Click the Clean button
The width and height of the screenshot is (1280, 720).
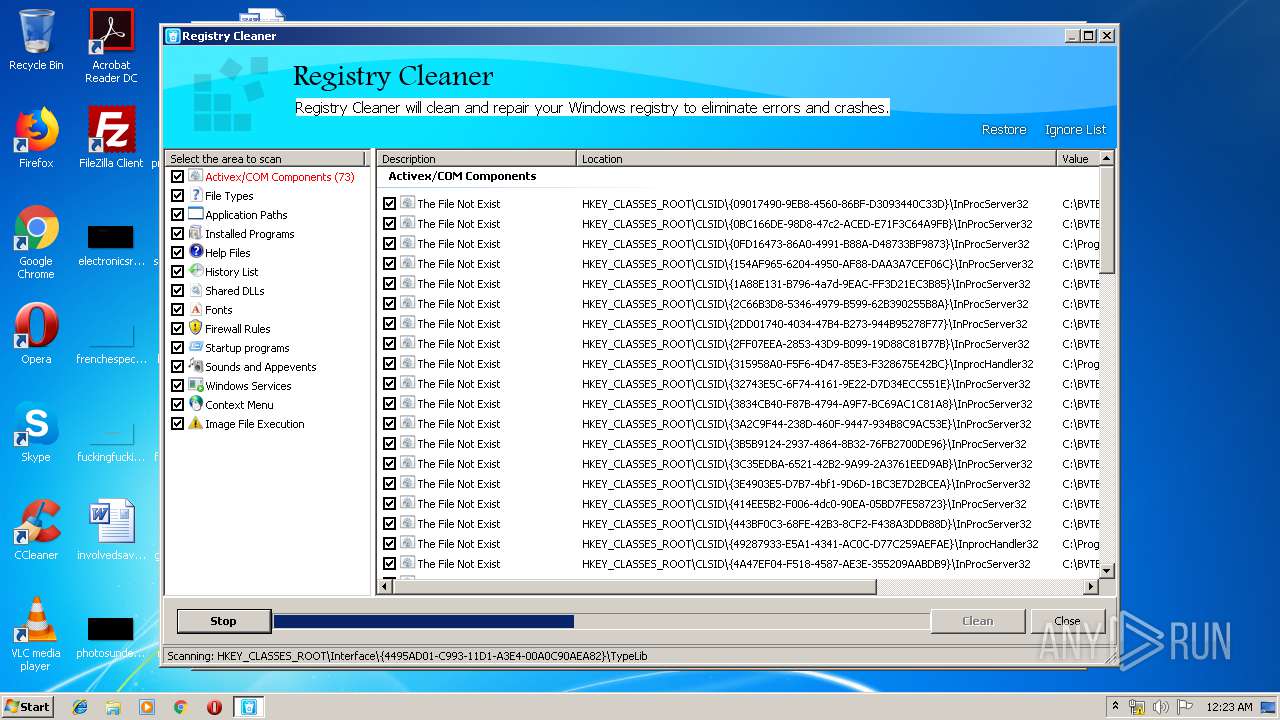[977, 621]
